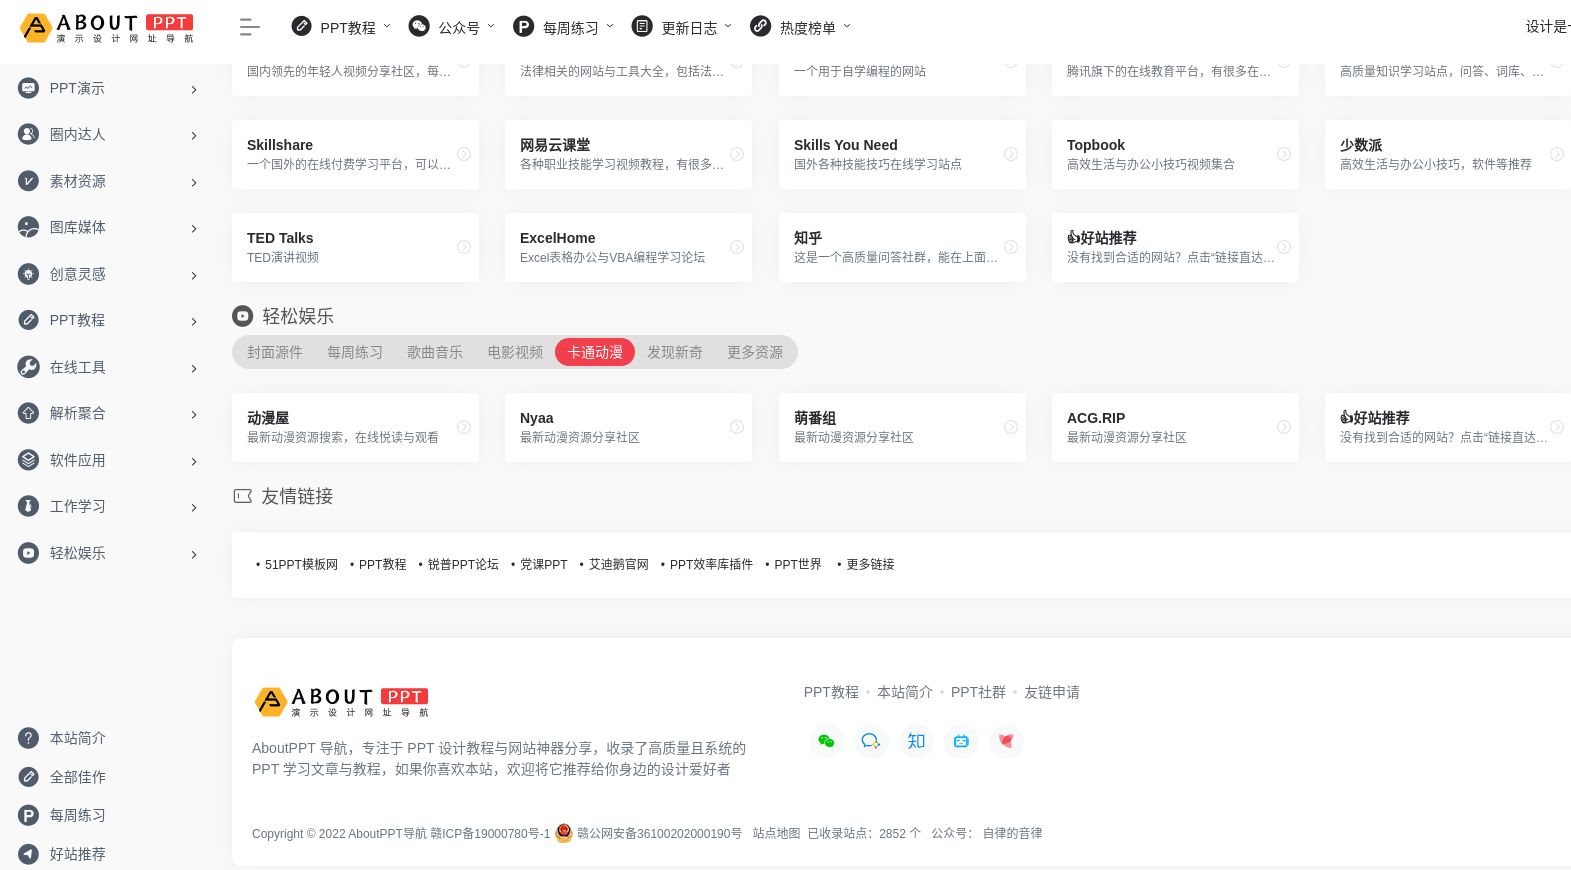Open the 更多链接 link
The image size is (1571, 870).
870,564
